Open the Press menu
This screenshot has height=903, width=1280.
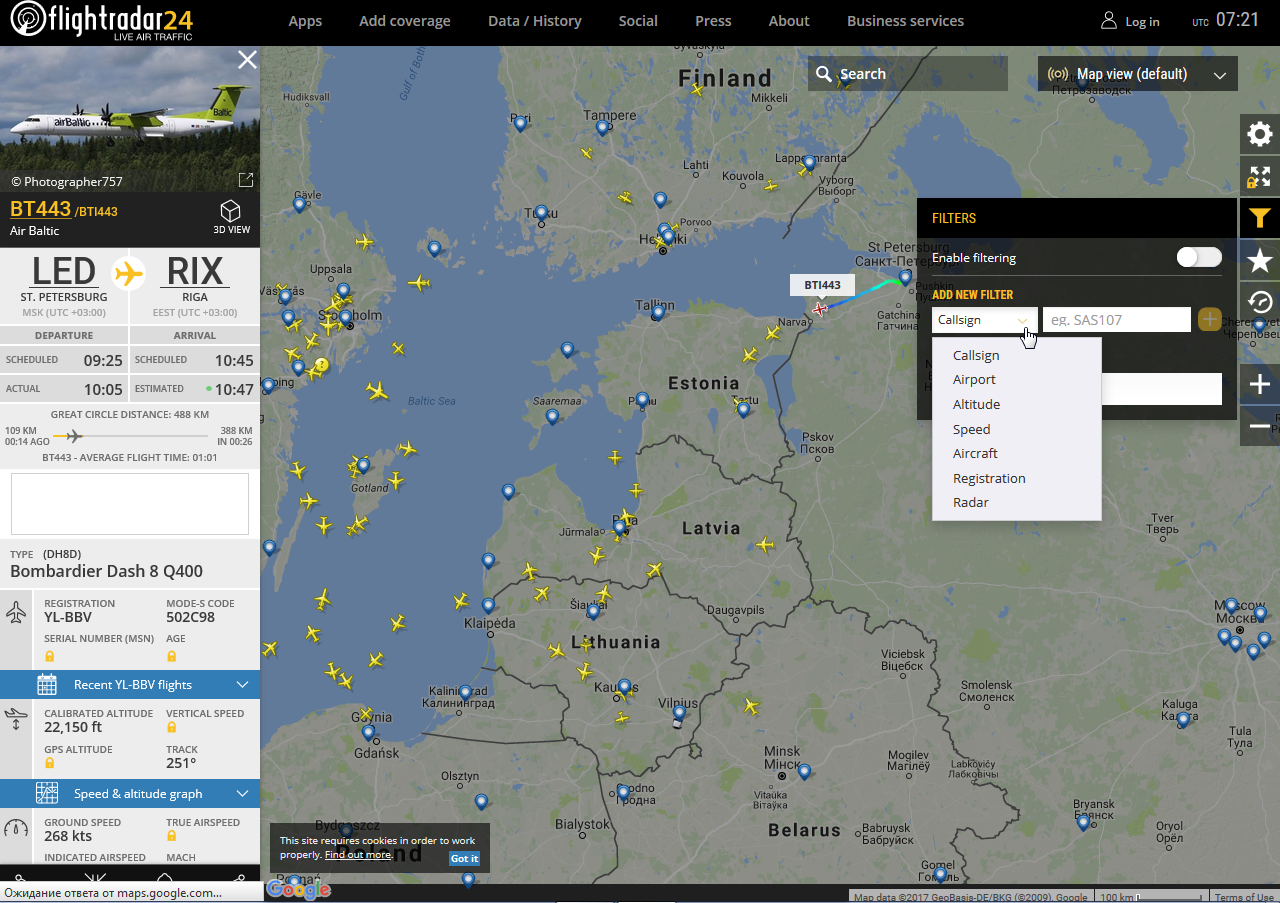click(714, 21)
